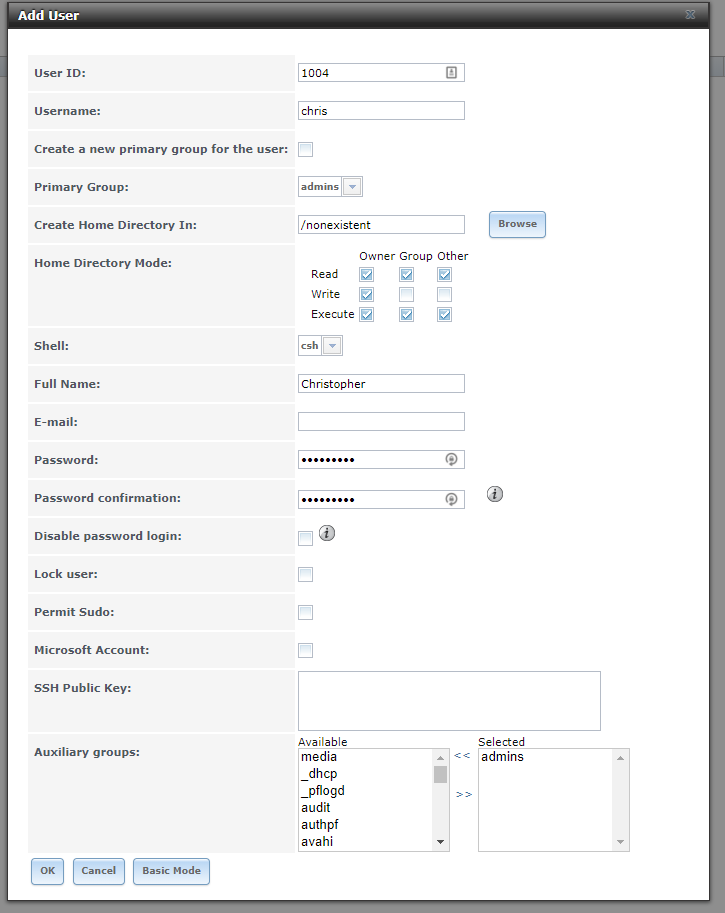The width and height of the screenshot is (725, 913).
Task: Click the Password confirmation field key icon
Action: click(451, 499)
